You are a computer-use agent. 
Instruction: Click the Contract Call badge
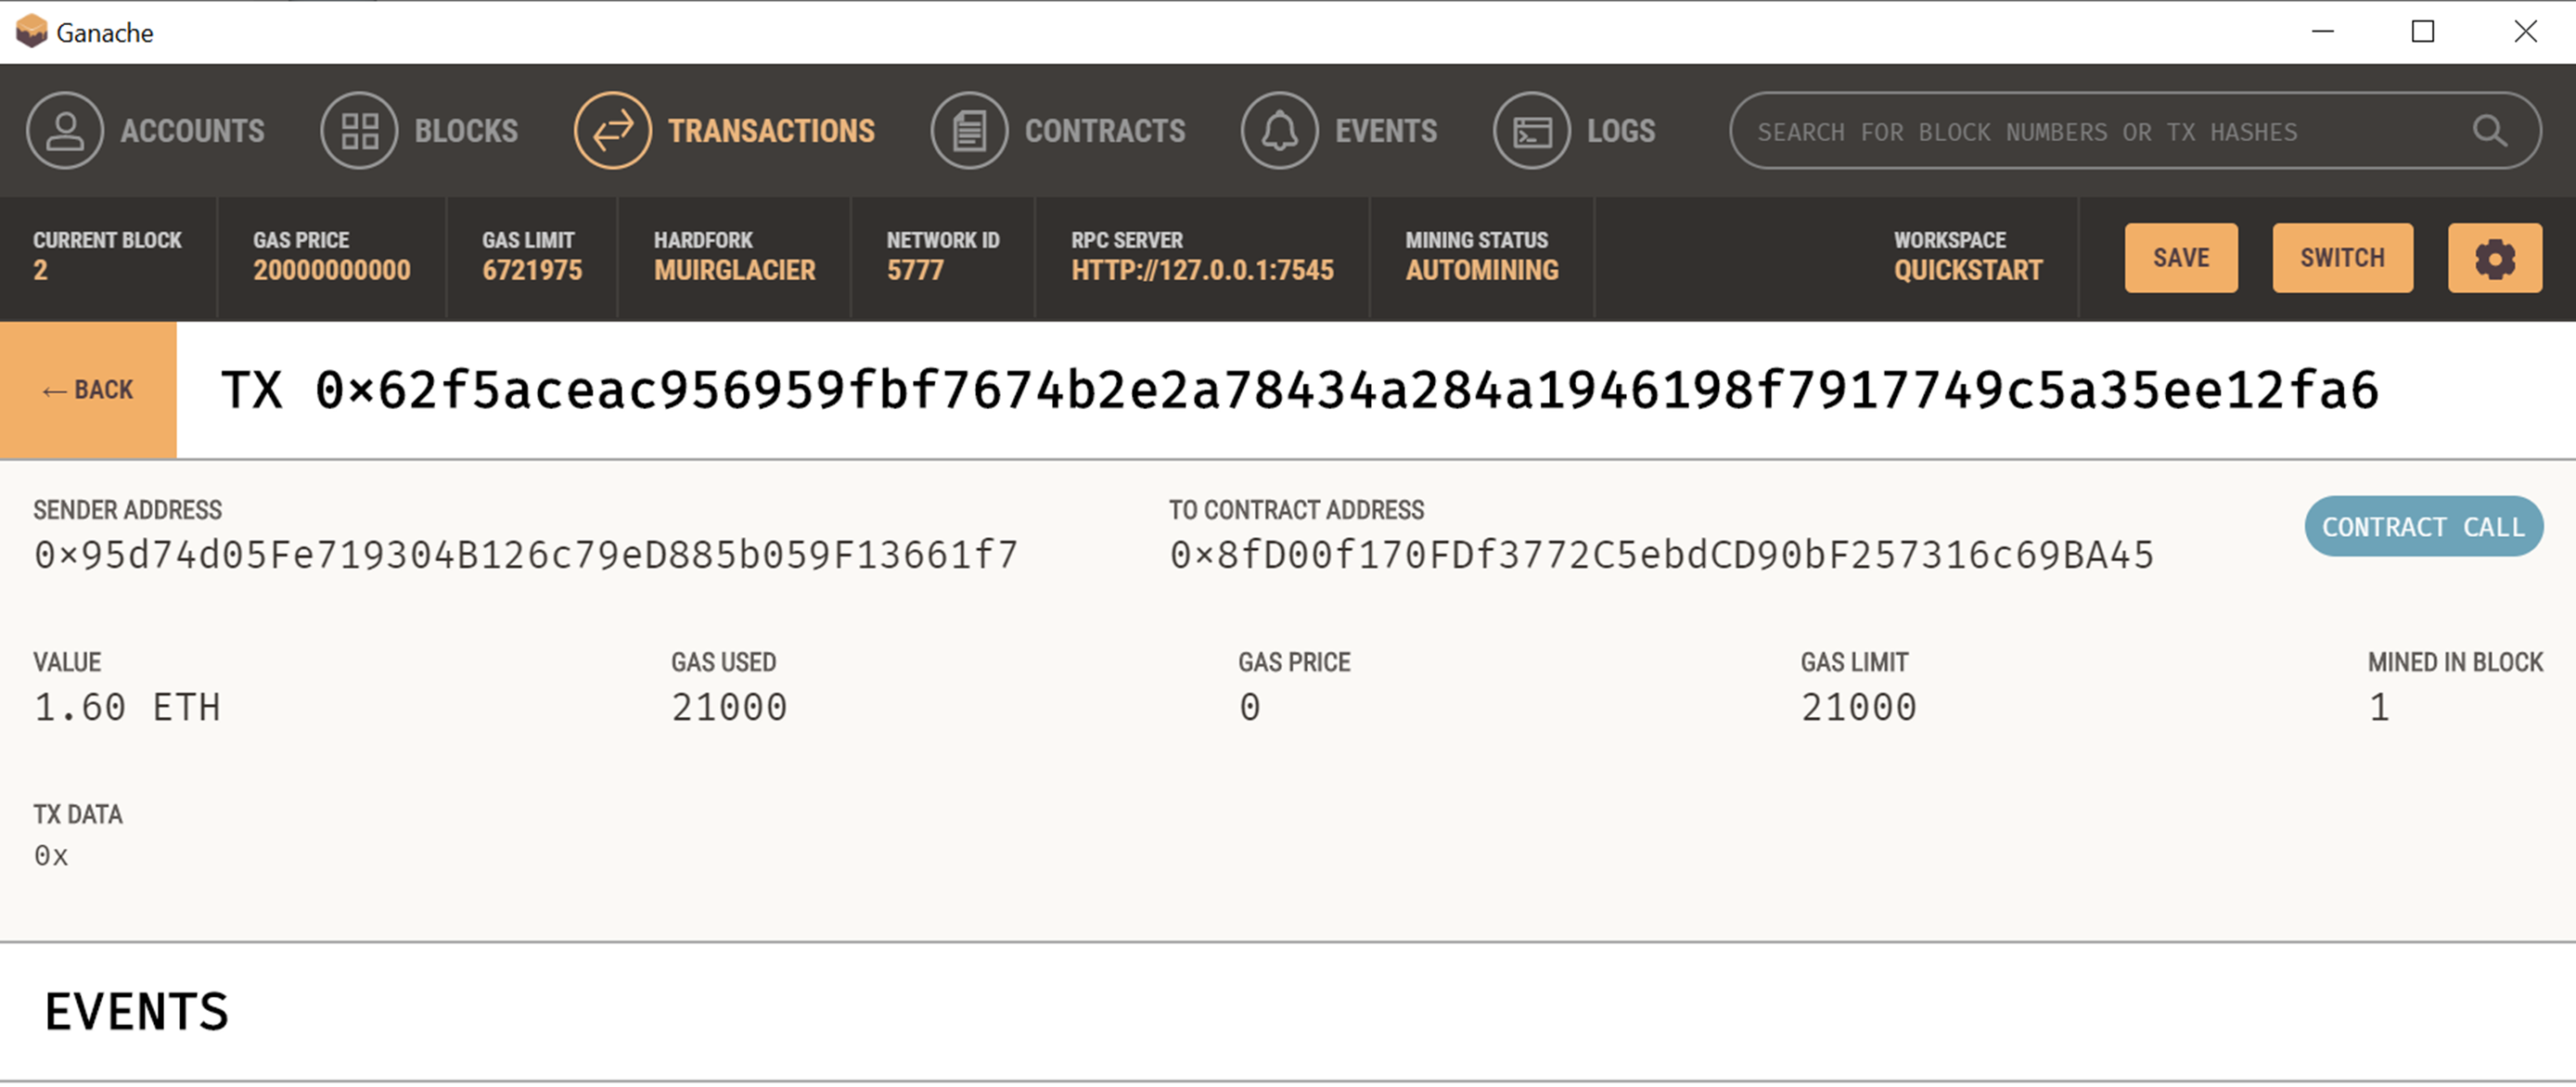pyautogui.click(x=2424, y=526)
